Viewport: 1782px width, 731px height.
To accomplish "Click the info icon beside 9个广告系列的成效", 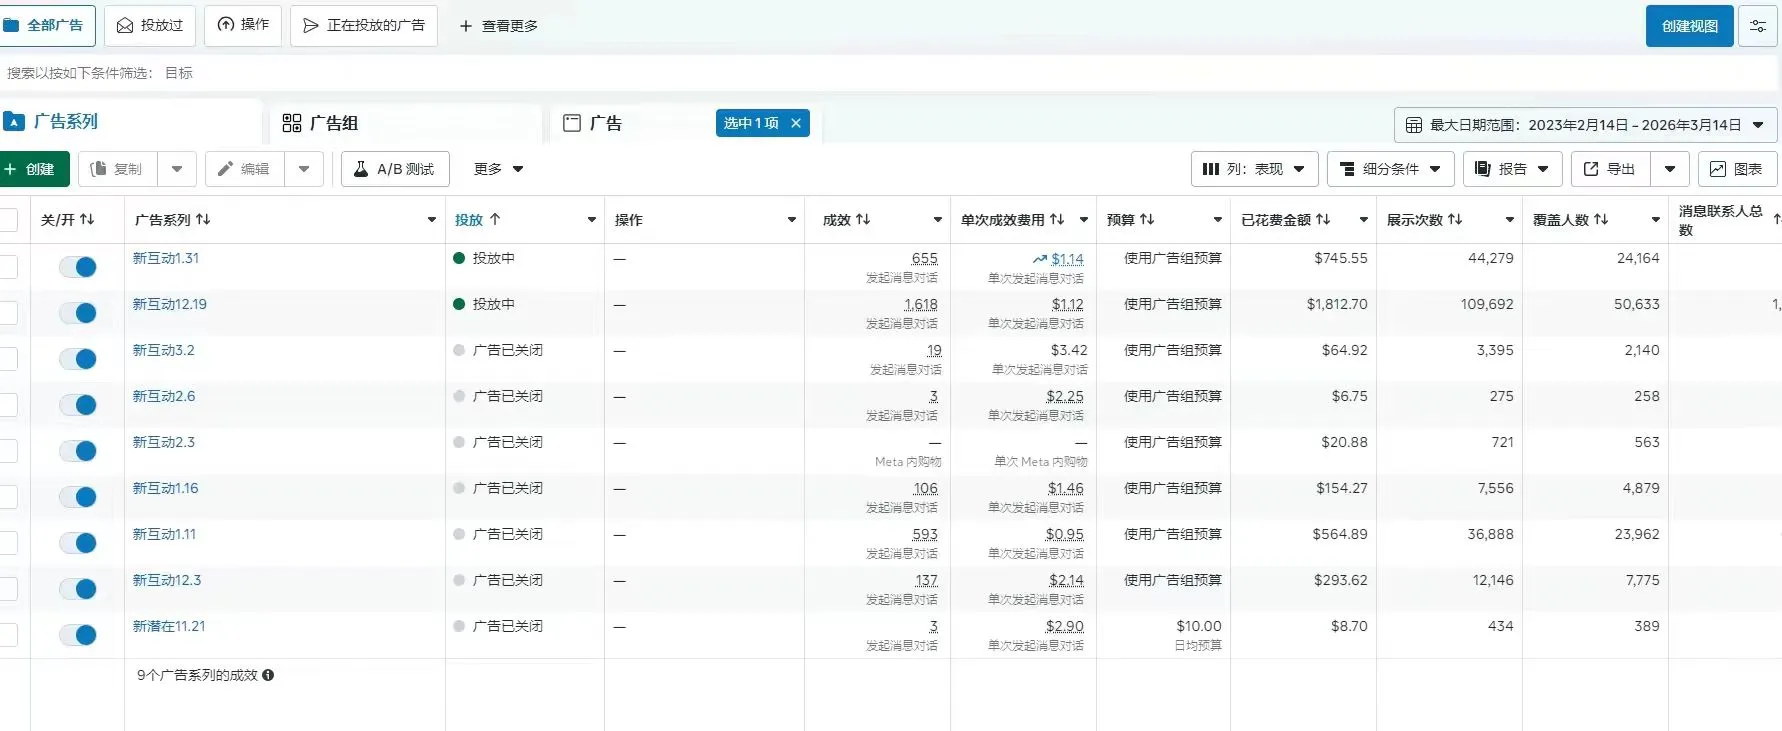I will (268, 675).
